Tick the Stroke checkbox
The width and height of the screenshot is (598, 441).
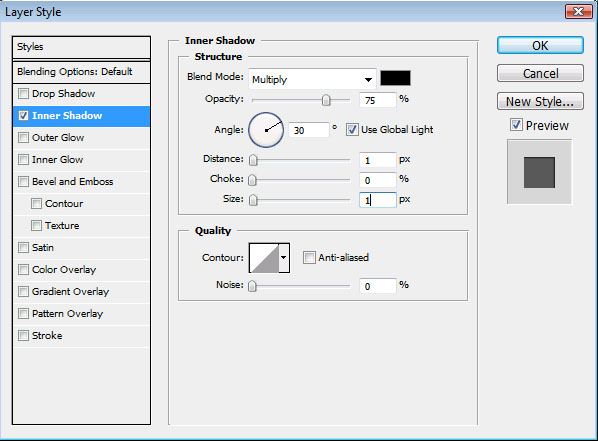[x=23, y=335]
